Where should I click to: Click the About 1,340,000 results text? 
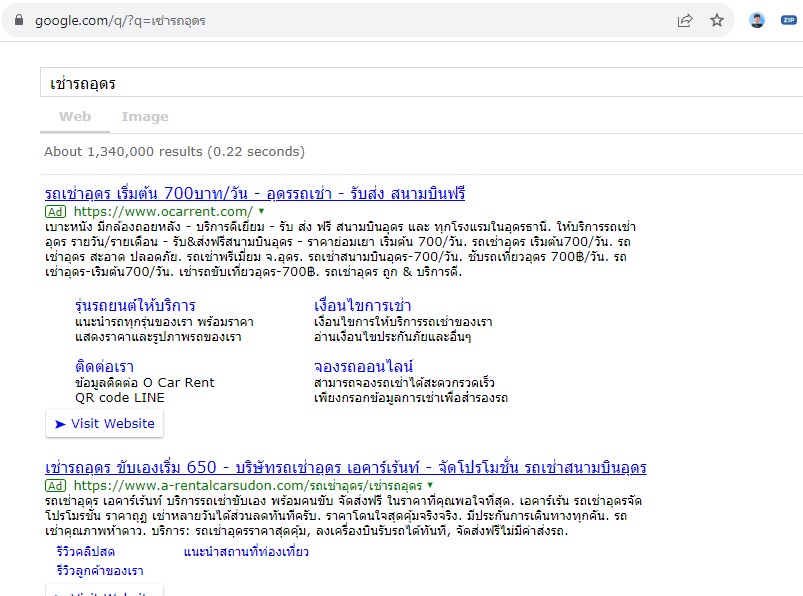point(174,152)
